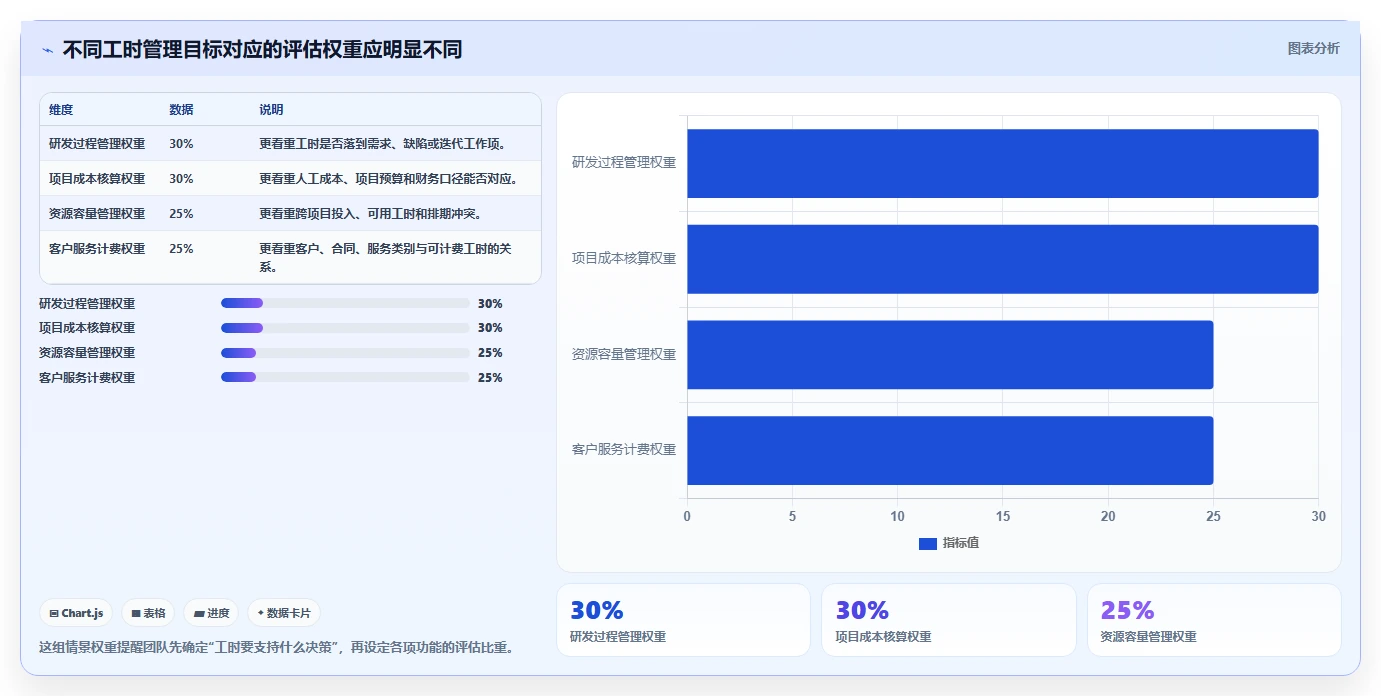The height and width of the screenshot is (696, 1381).
Task: Click the page title 不同工时管理目标对应的评估权重应明显不同
Action: 262,50
